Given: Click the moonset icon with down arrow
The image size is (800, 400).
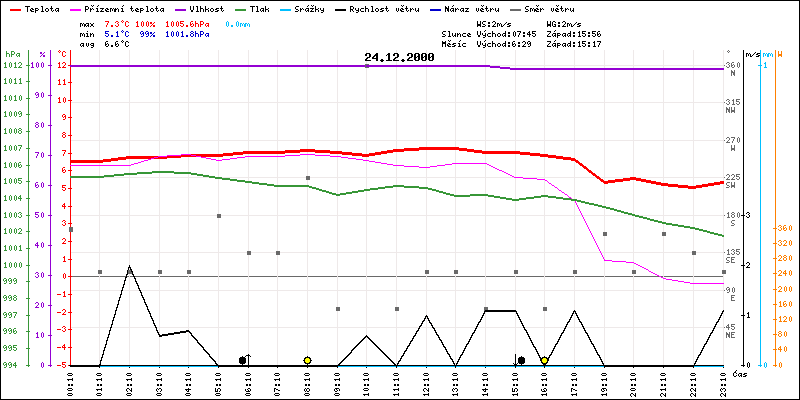Looking at the screenshot, I should 519,360.
